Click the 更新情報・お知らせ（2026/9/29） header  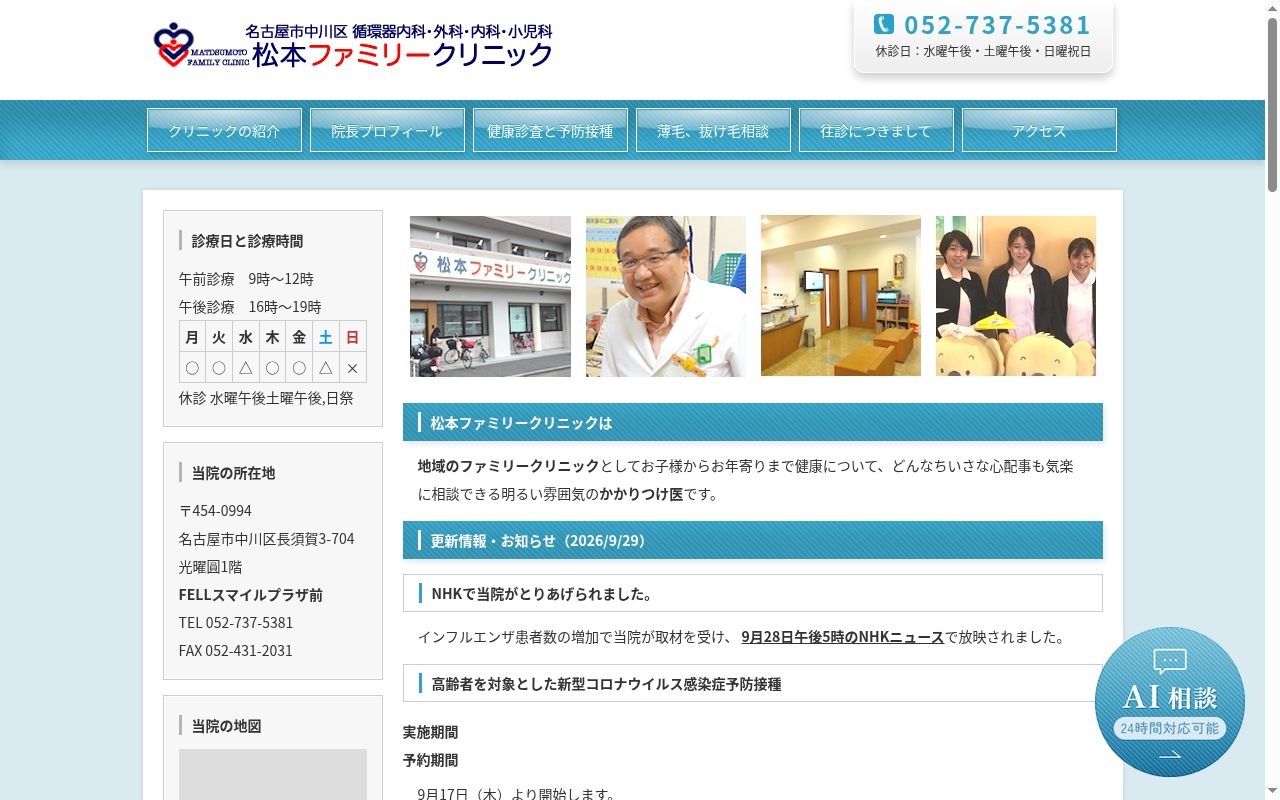point(753,540)
